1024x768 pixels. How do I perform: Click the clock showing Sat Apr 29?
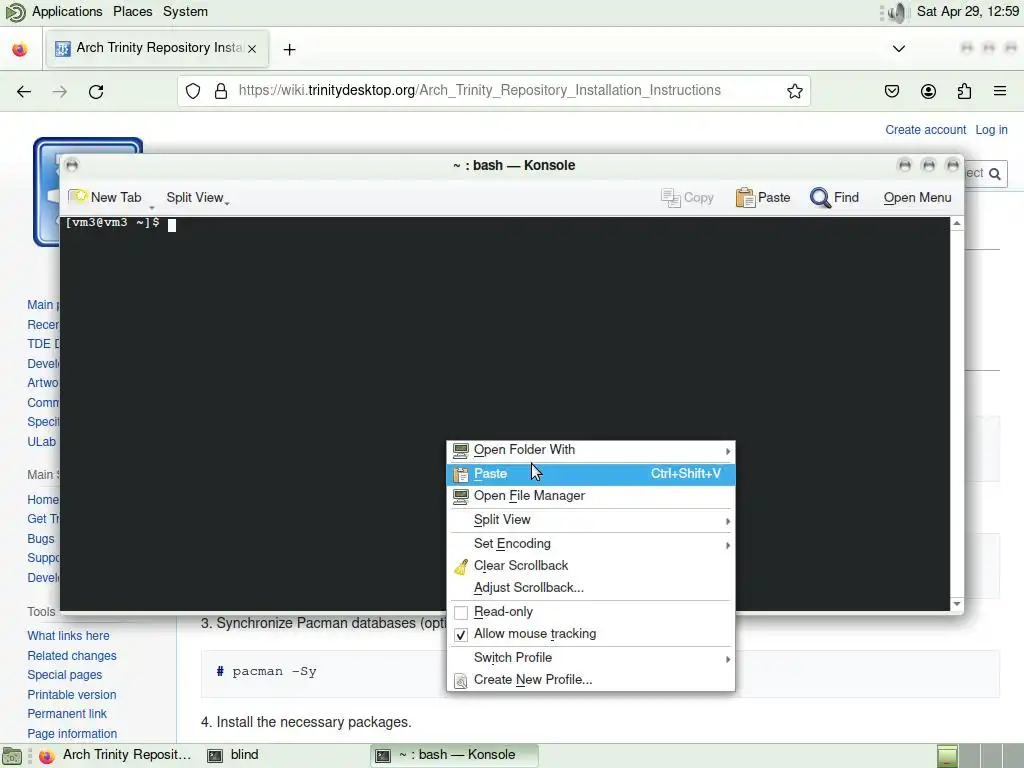(x=968, y=12)
